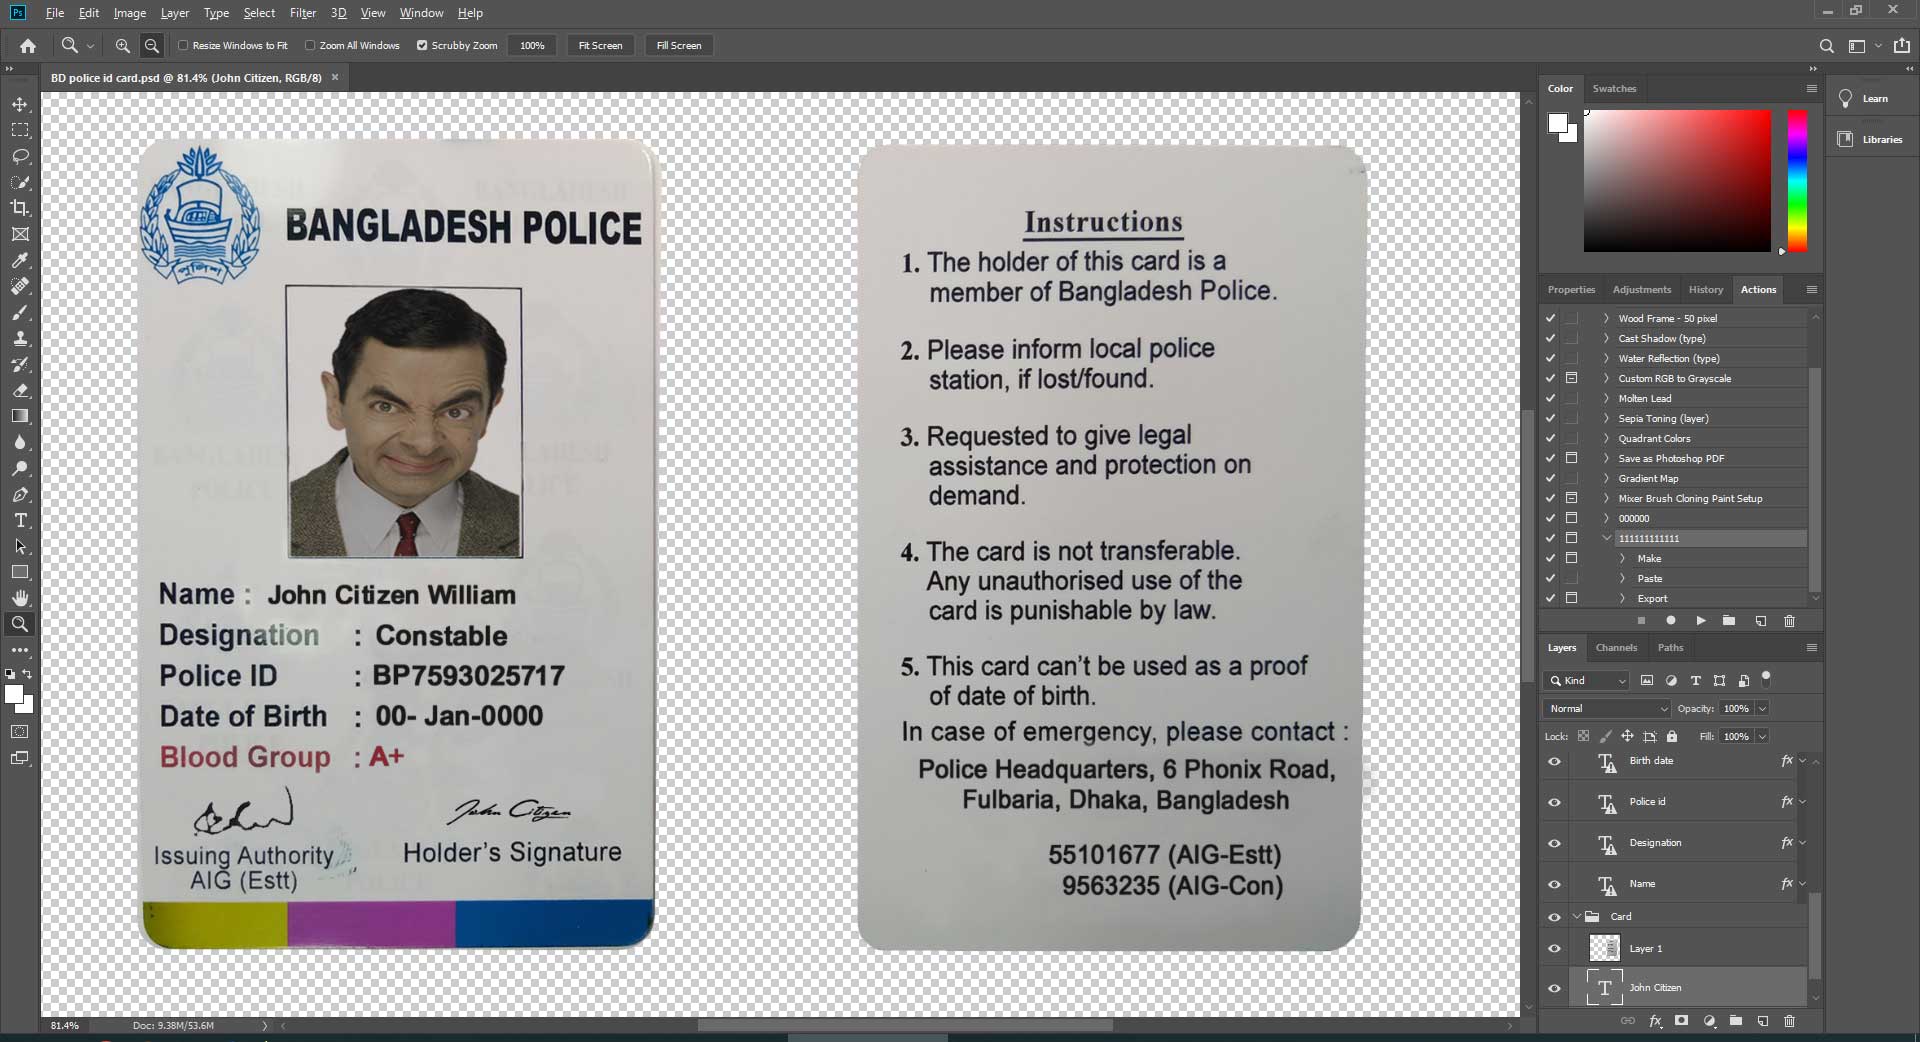Expand the Molten Lead action
Screen dimensions: 1920x1042
click(1606, 399)
